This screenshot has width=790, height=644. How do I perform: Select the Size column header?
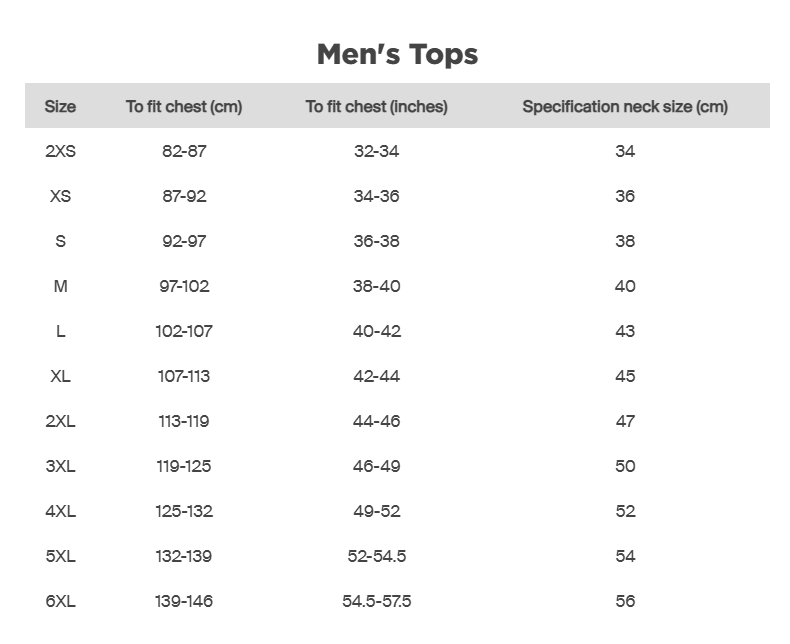pyautogui.click(x=60, y=106)
